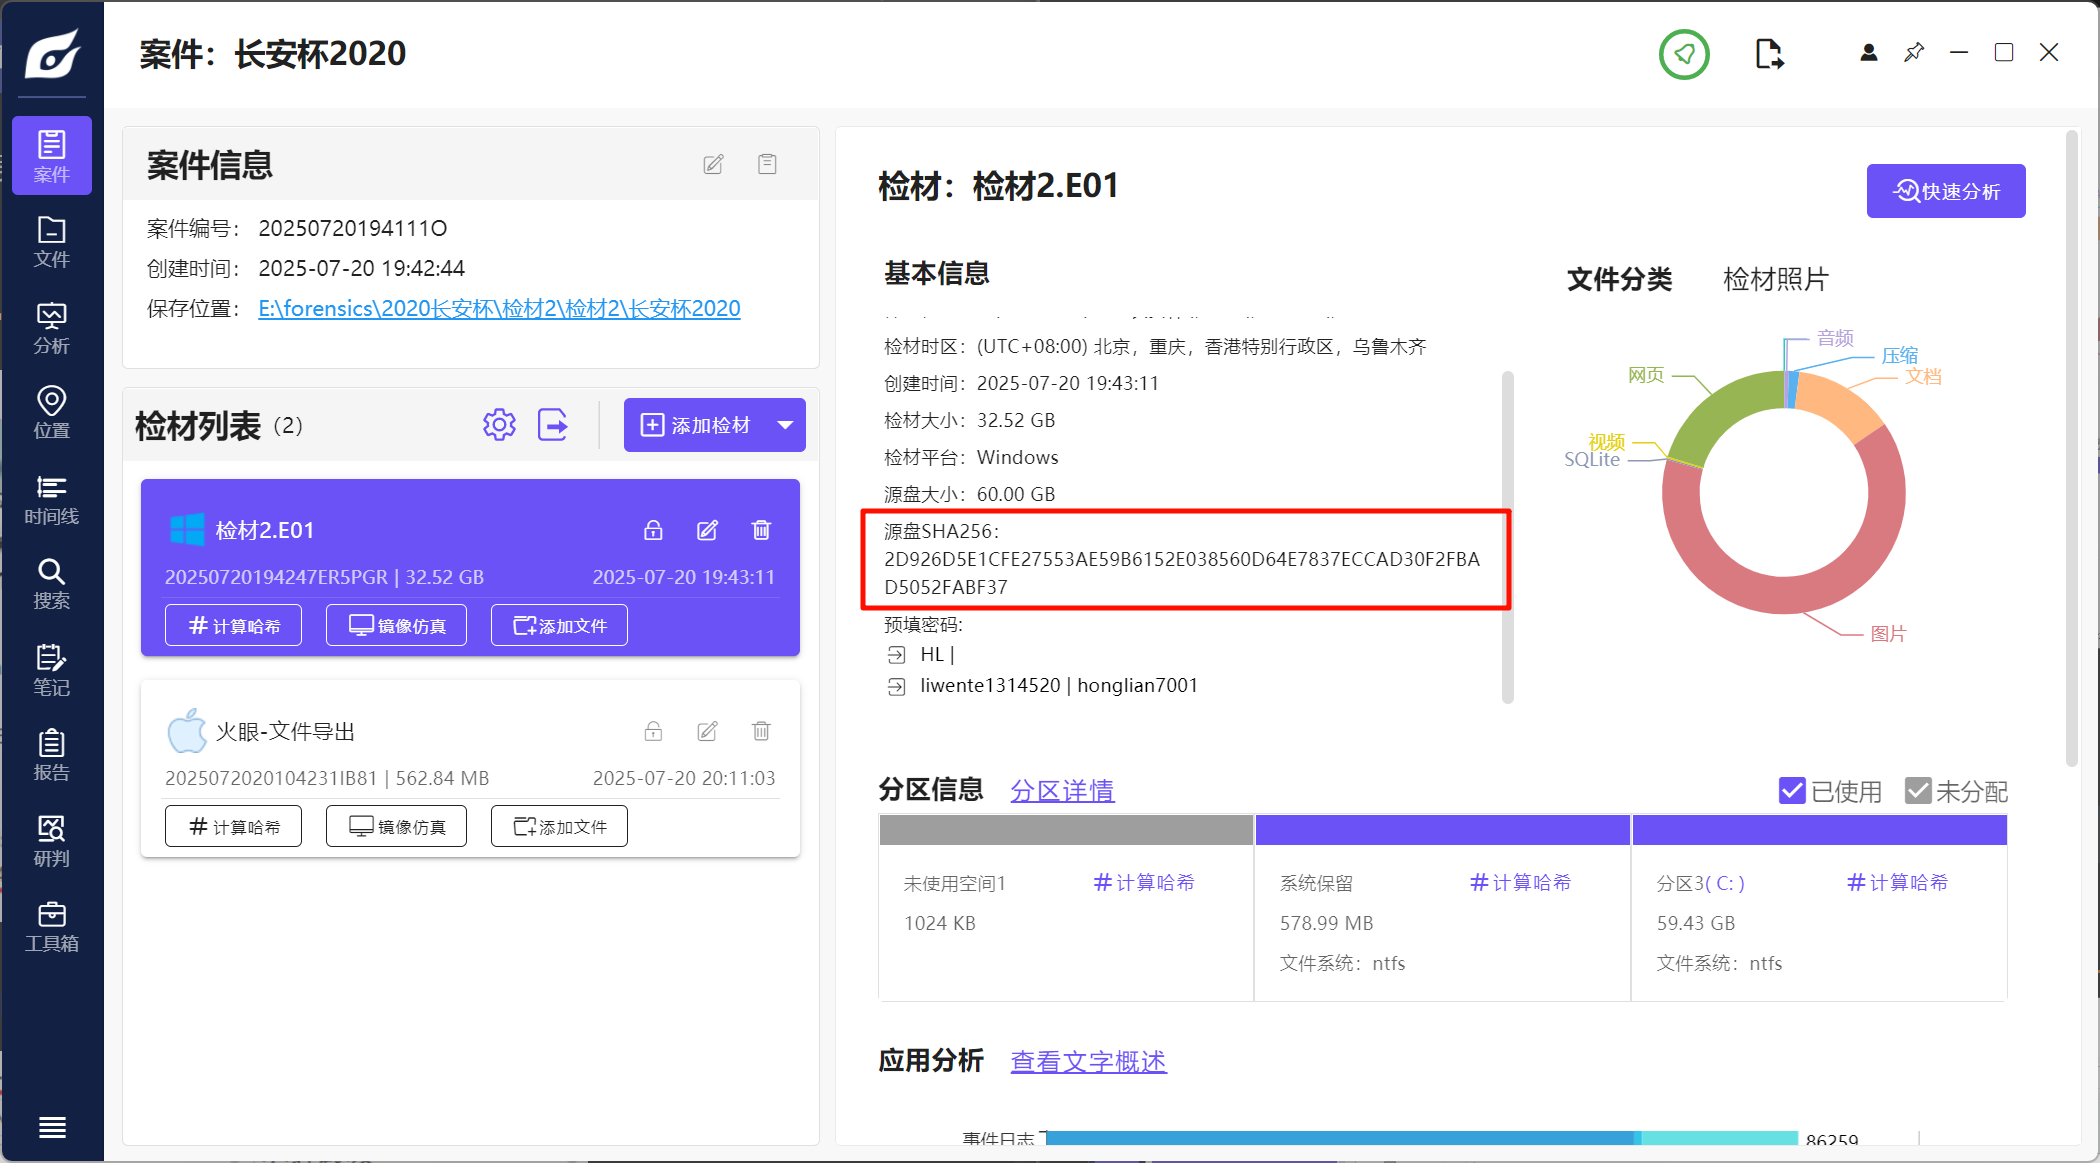The height and width of the screenshot is (1163, 2100).
Task: Click lock icon on 火眼-文件导出 item
Action: [x=653, y=731]
